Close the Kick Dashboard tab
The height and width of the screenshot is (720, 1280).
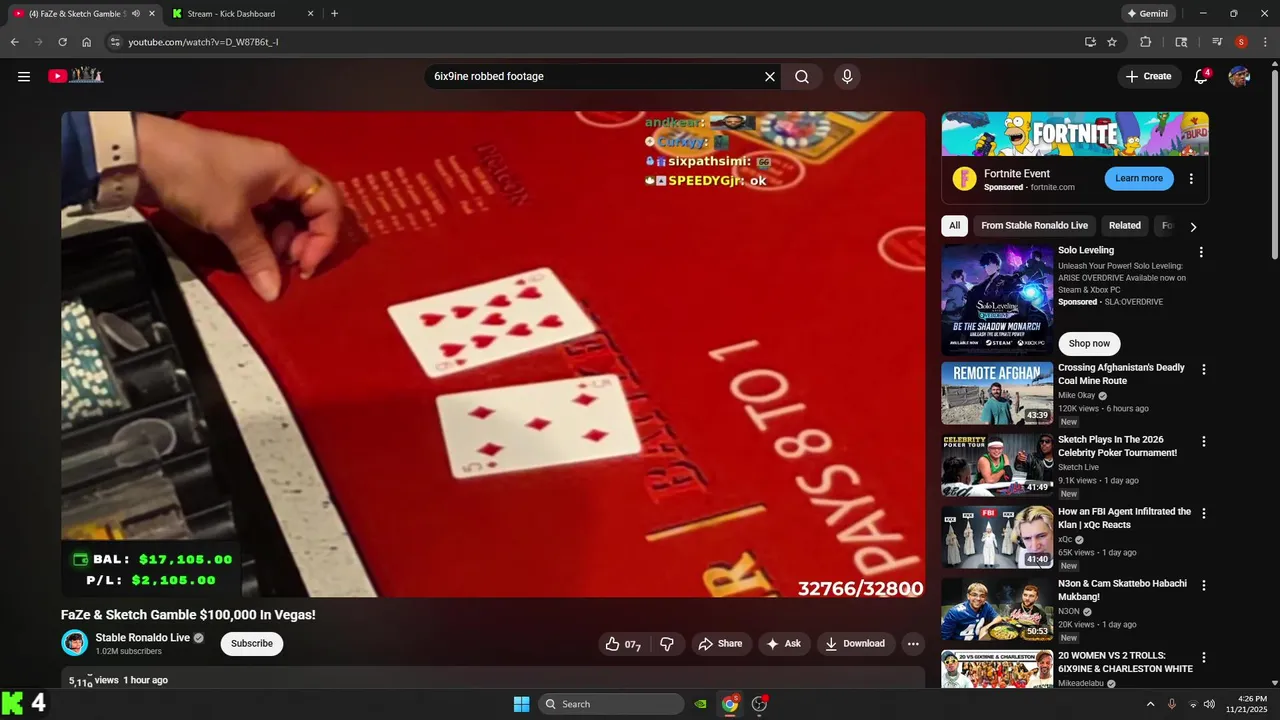pyautogui.click(x=310, y=14)
